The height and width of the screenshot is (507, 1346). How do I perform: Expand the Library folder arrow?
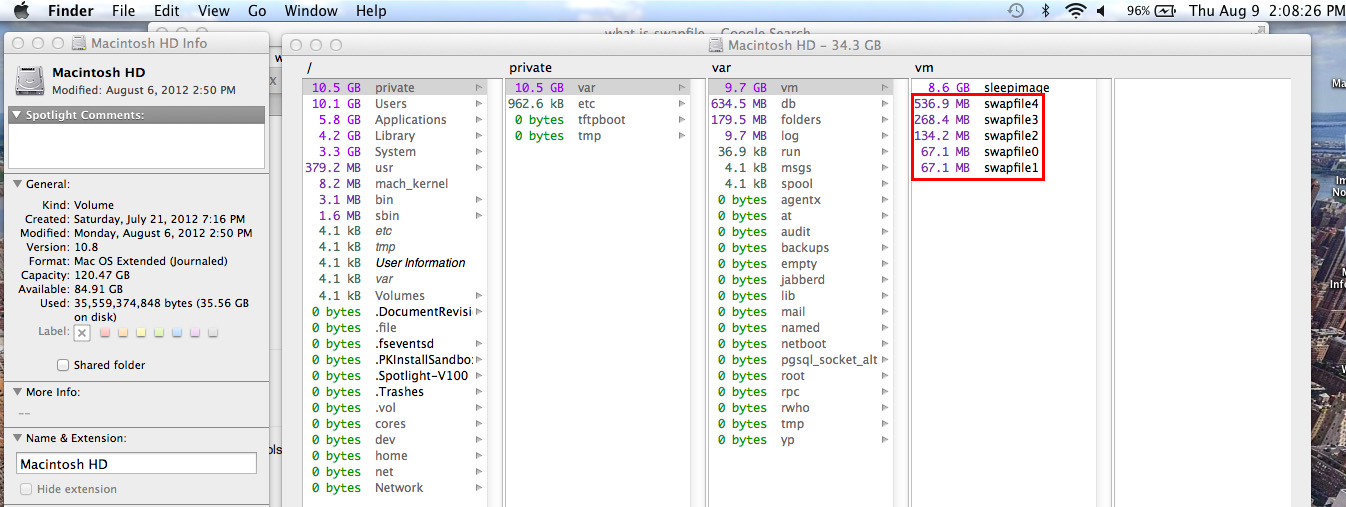(479, 136)
